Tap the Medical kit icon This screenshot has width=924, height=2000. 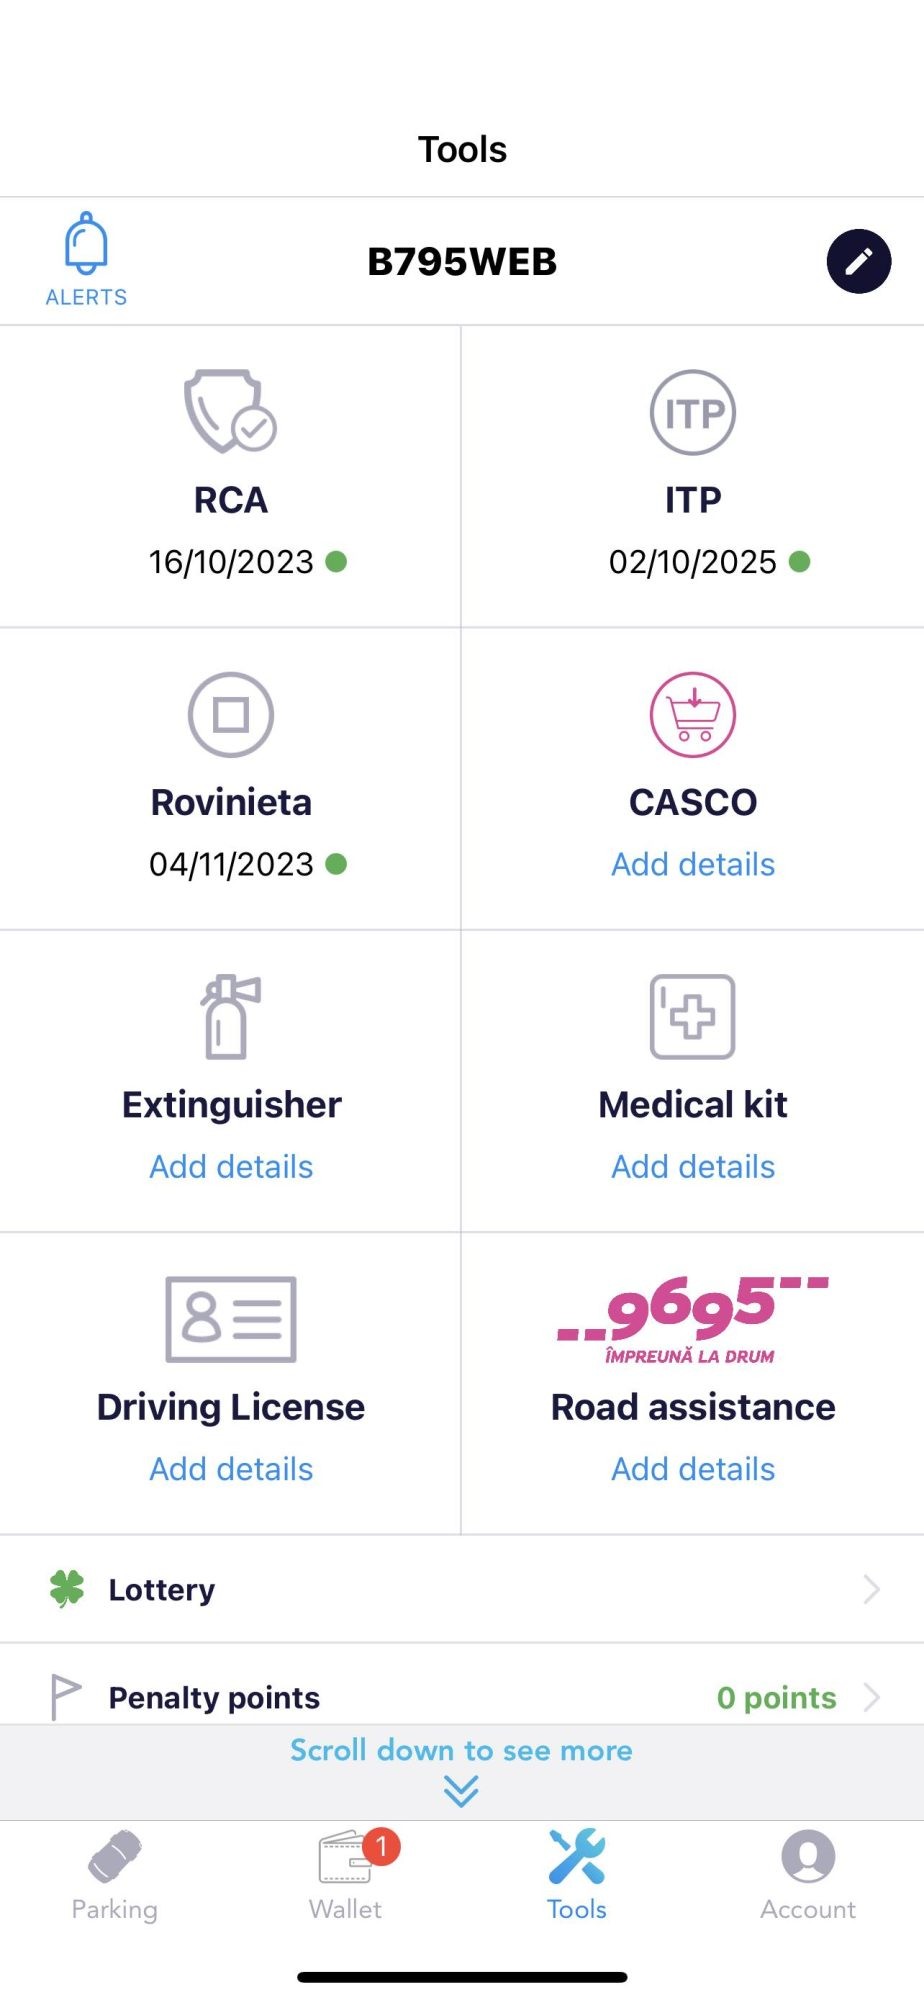(x=693, y=1016)
